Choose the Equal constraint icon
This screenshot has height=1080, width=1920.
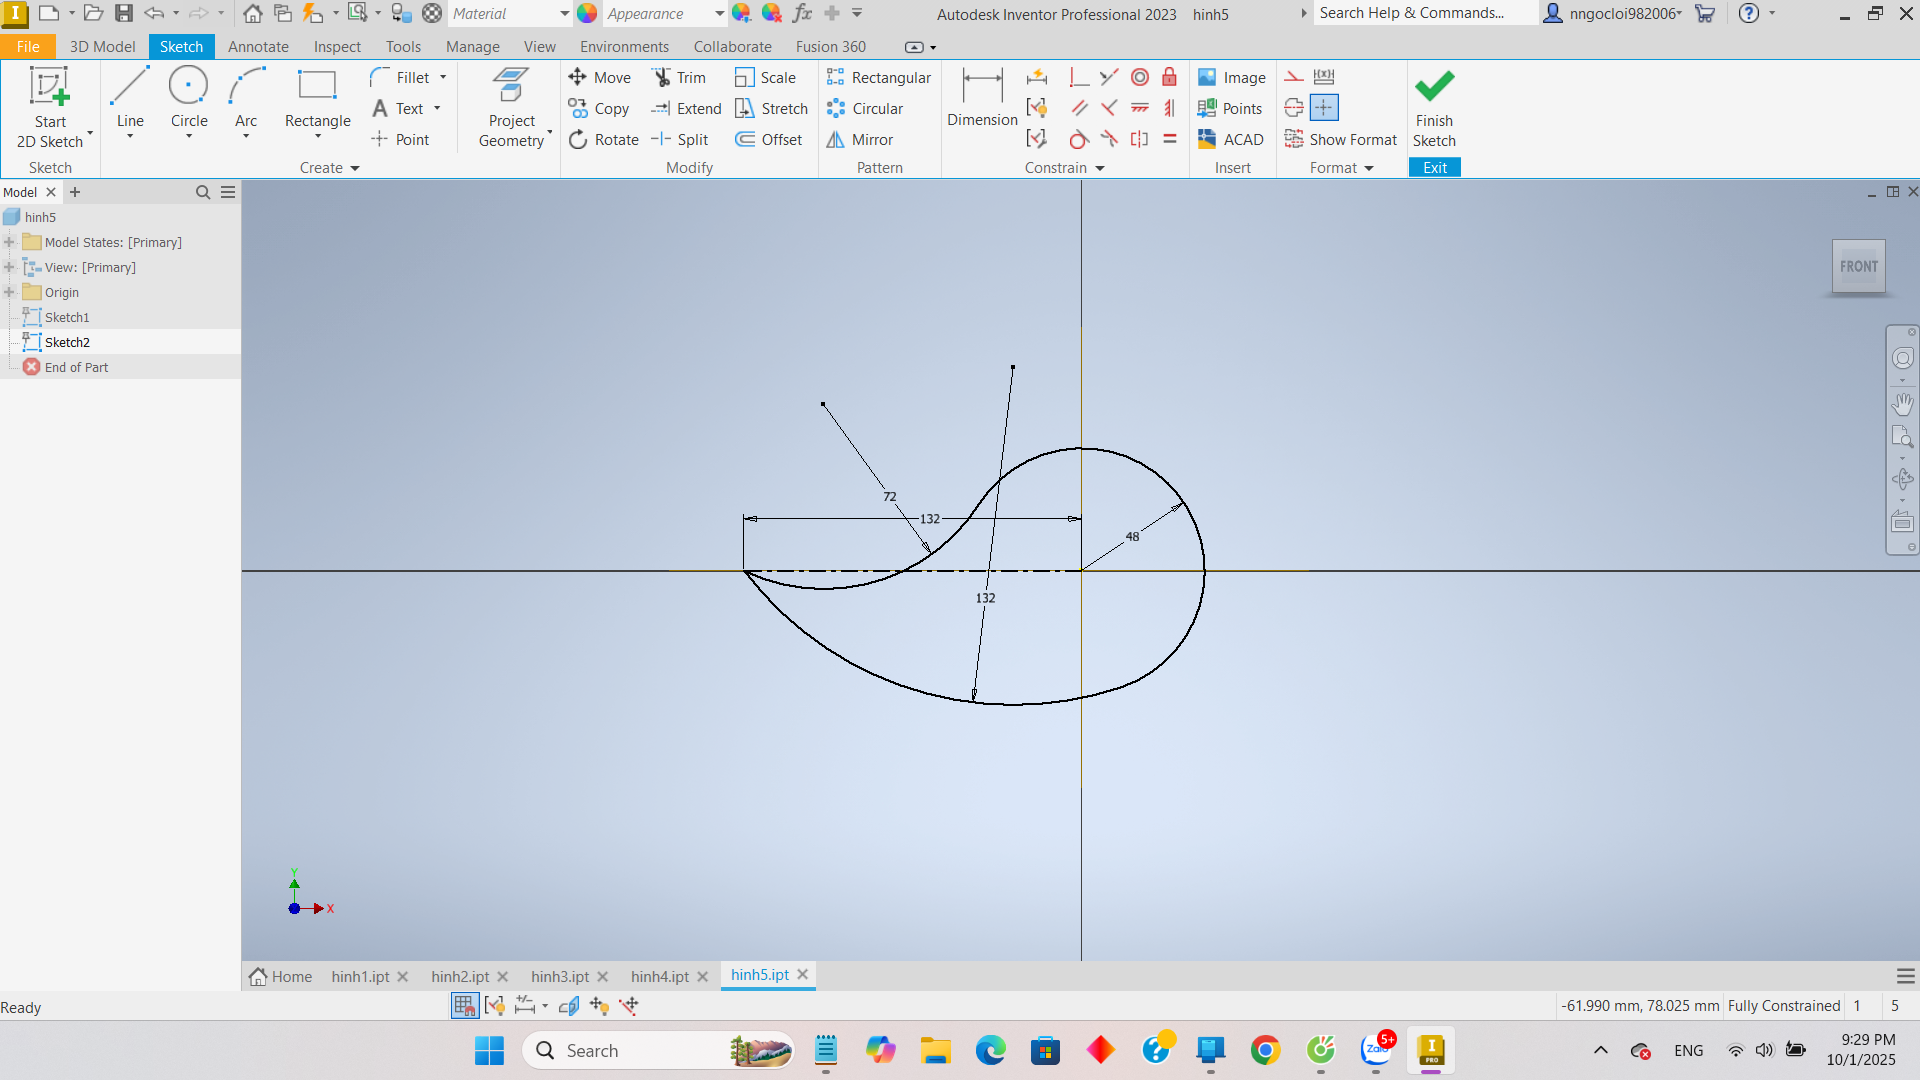point(1169,140)
